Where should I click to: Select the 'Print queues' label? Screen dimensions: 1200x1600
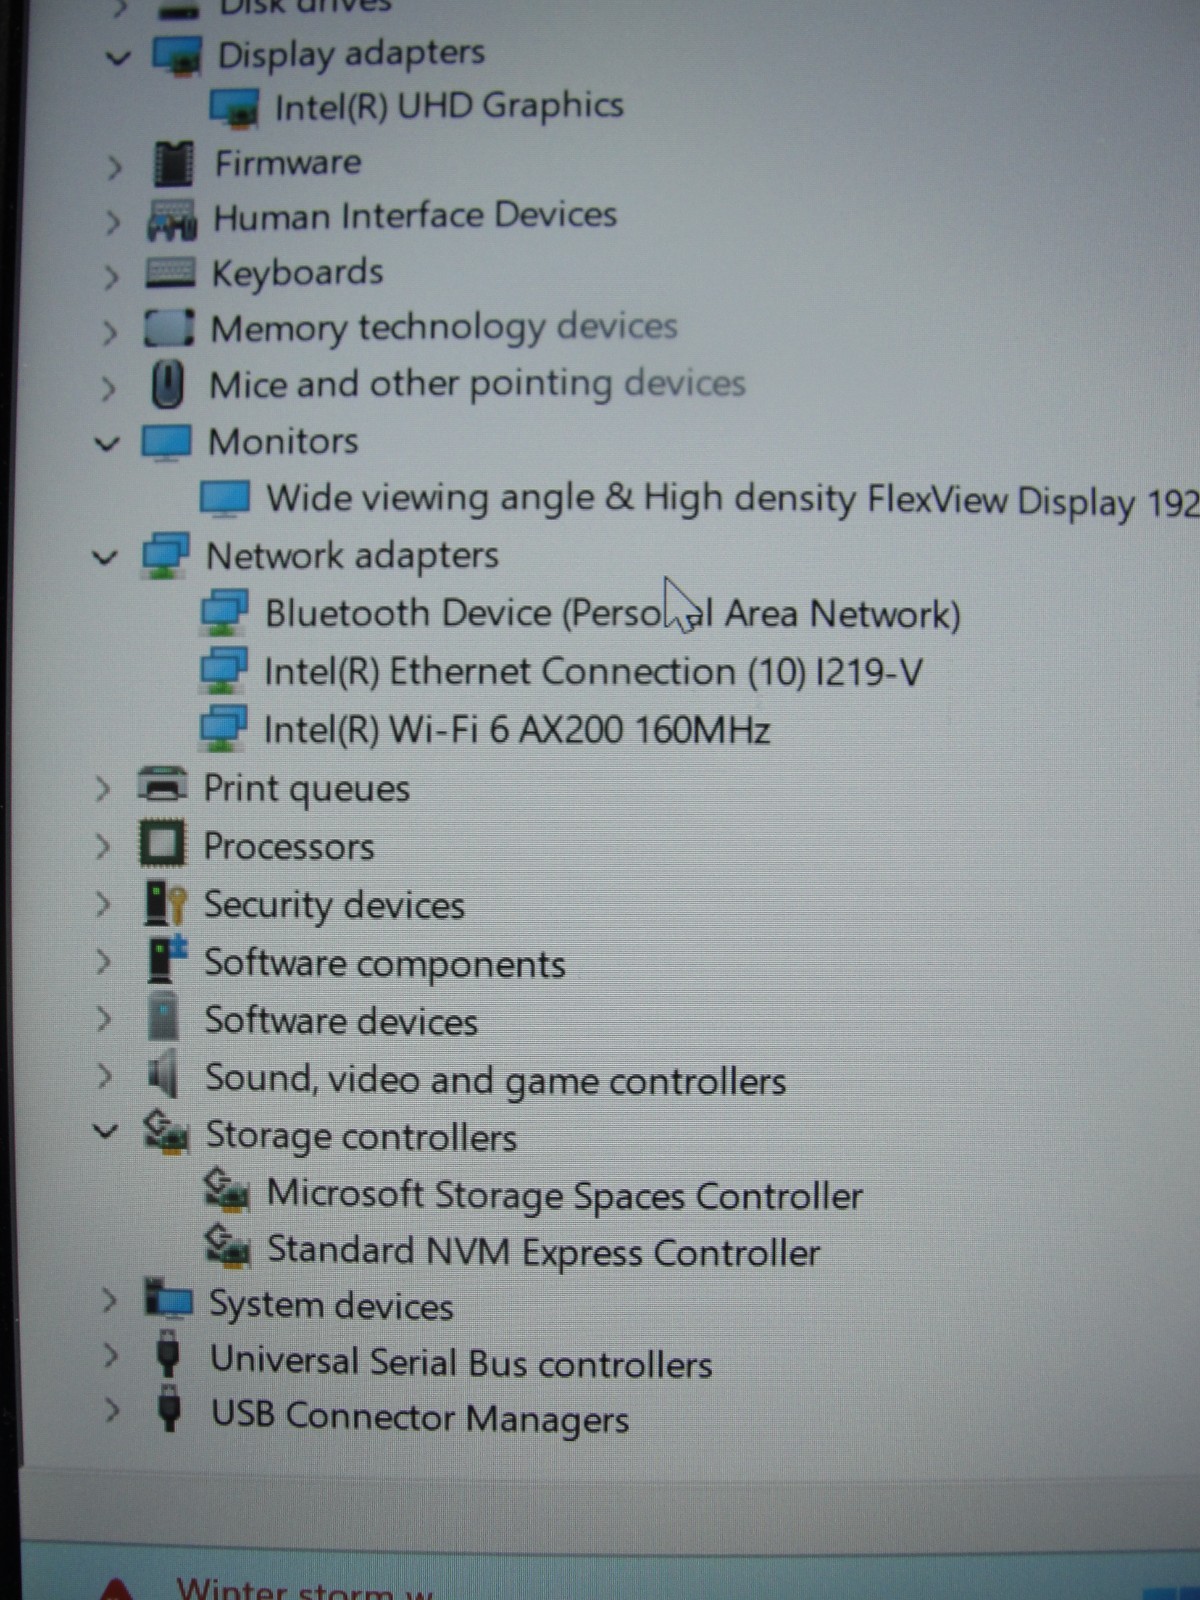click(x=306, y=790)
